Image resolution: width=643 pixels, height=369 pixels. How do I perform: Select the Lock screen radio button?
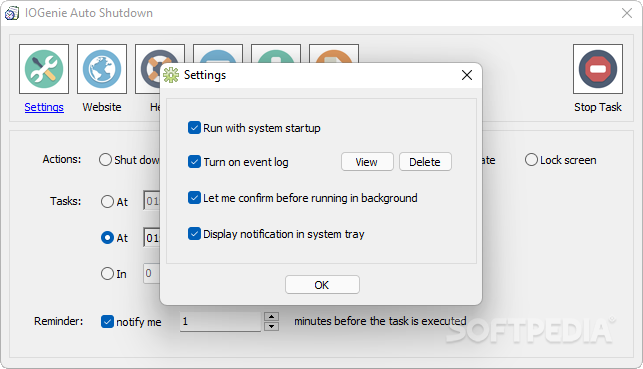tap(531, 159)
